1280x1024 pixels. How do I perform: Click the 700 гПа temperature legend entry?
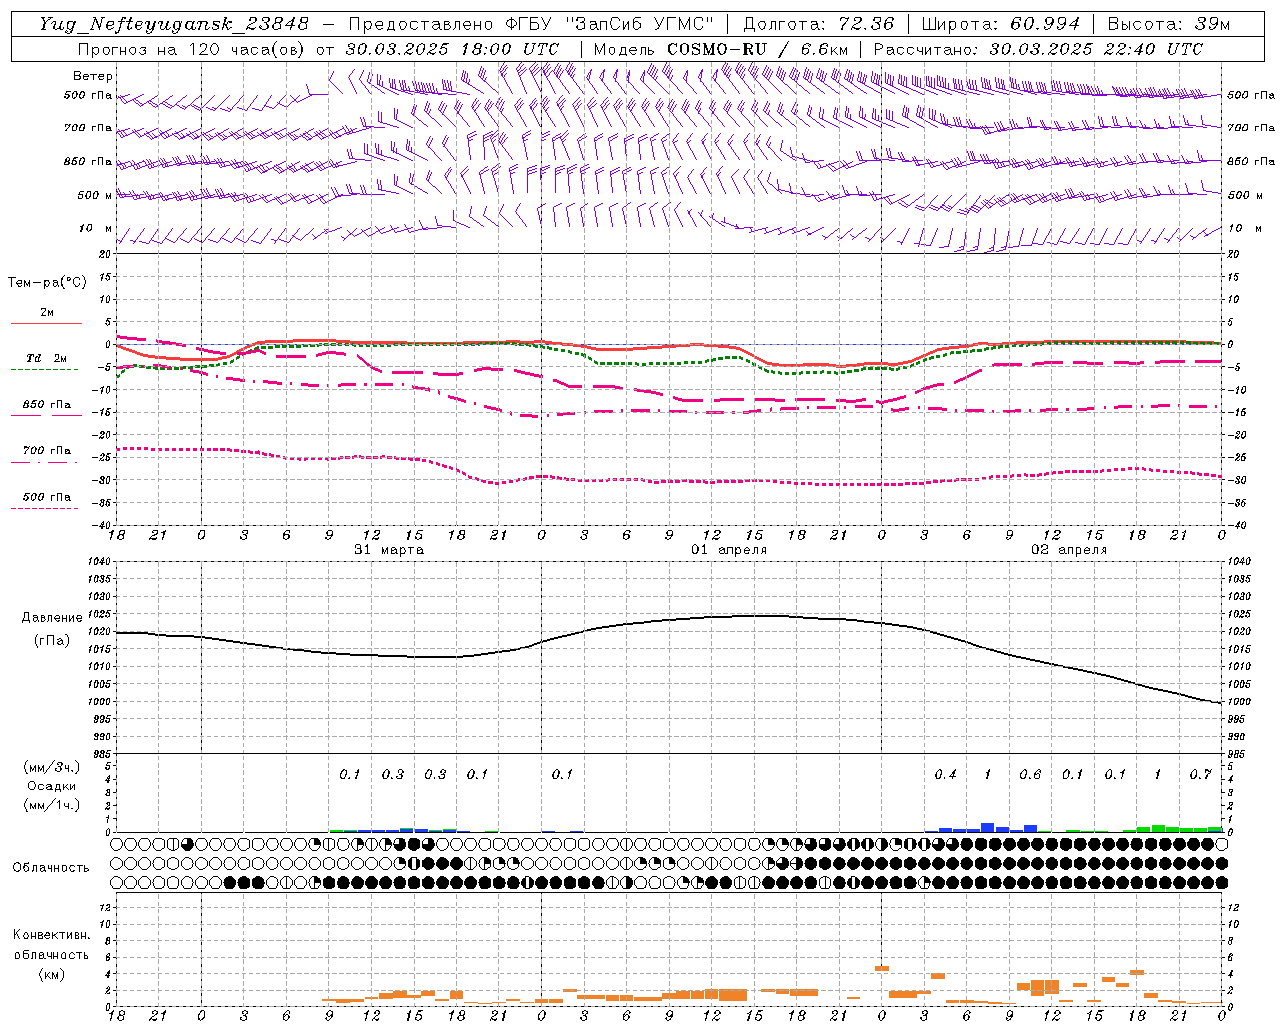coord(47,451)
